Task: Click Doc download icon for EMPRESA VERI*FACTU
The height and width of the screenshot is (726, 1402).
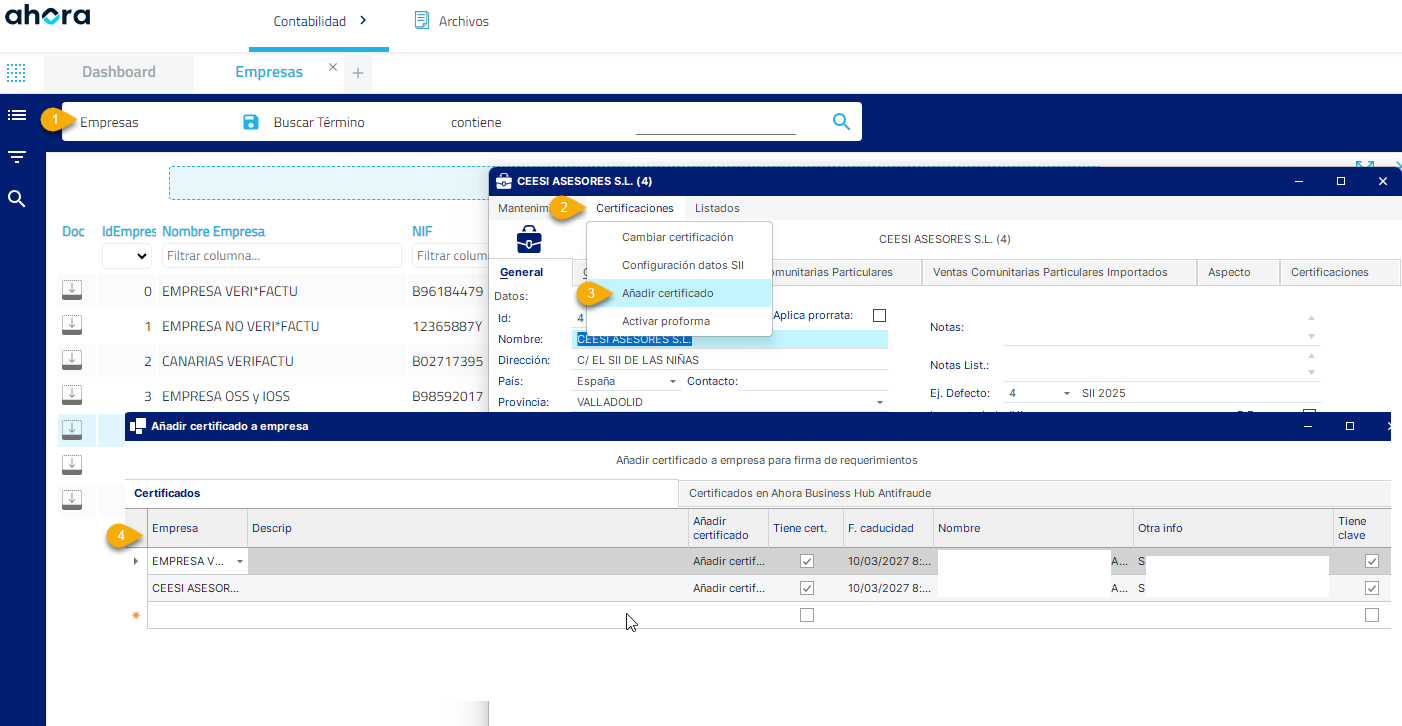Action: (x=72, y=290)
